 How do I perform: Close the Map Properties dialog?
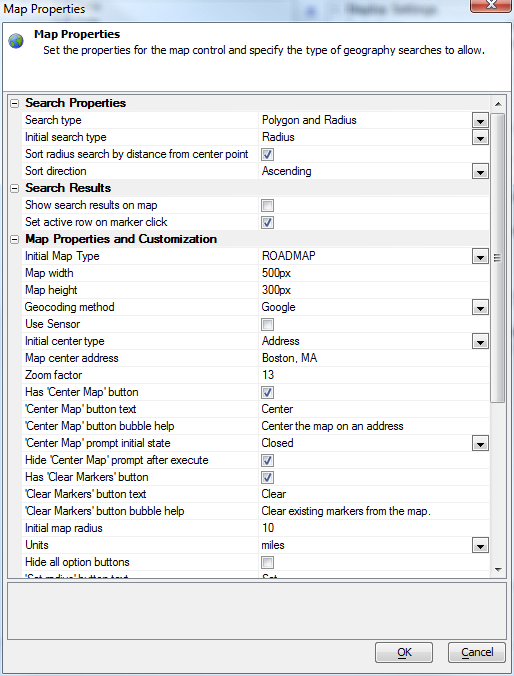click(x=491, y=5)
